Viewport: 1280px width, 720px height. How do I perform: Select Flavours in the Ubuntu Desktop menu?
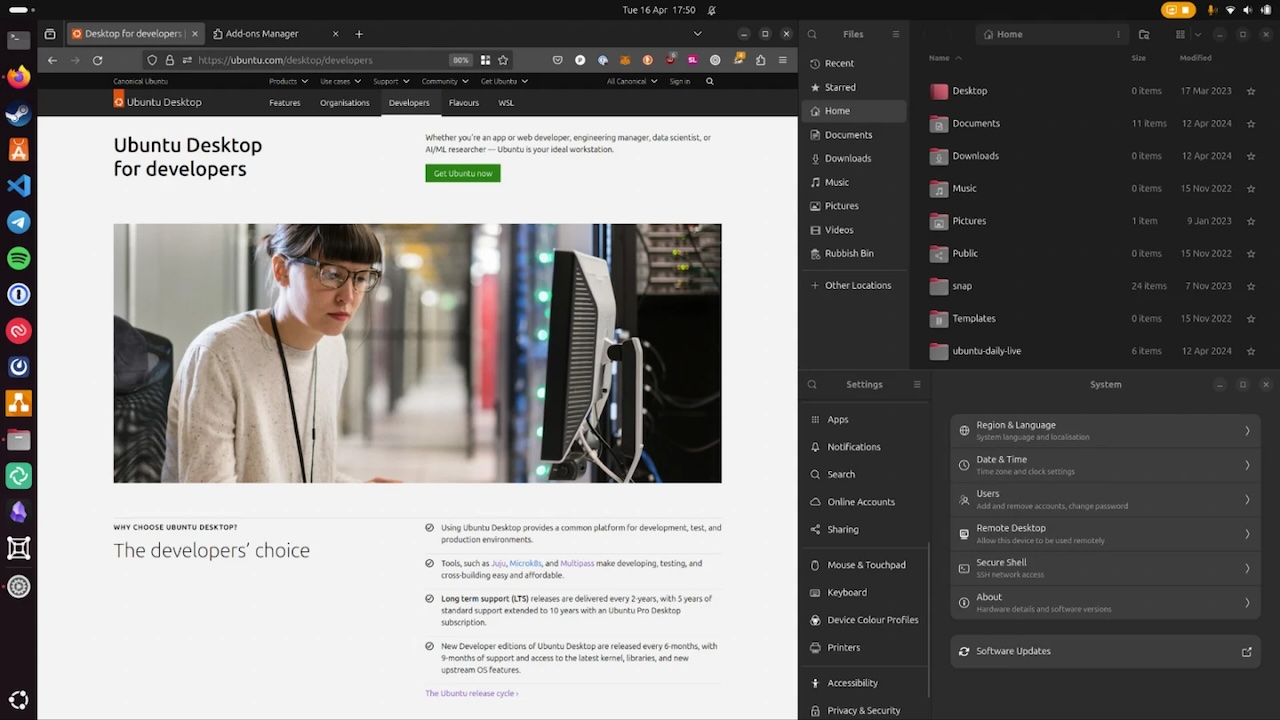[x=463, y=102]
